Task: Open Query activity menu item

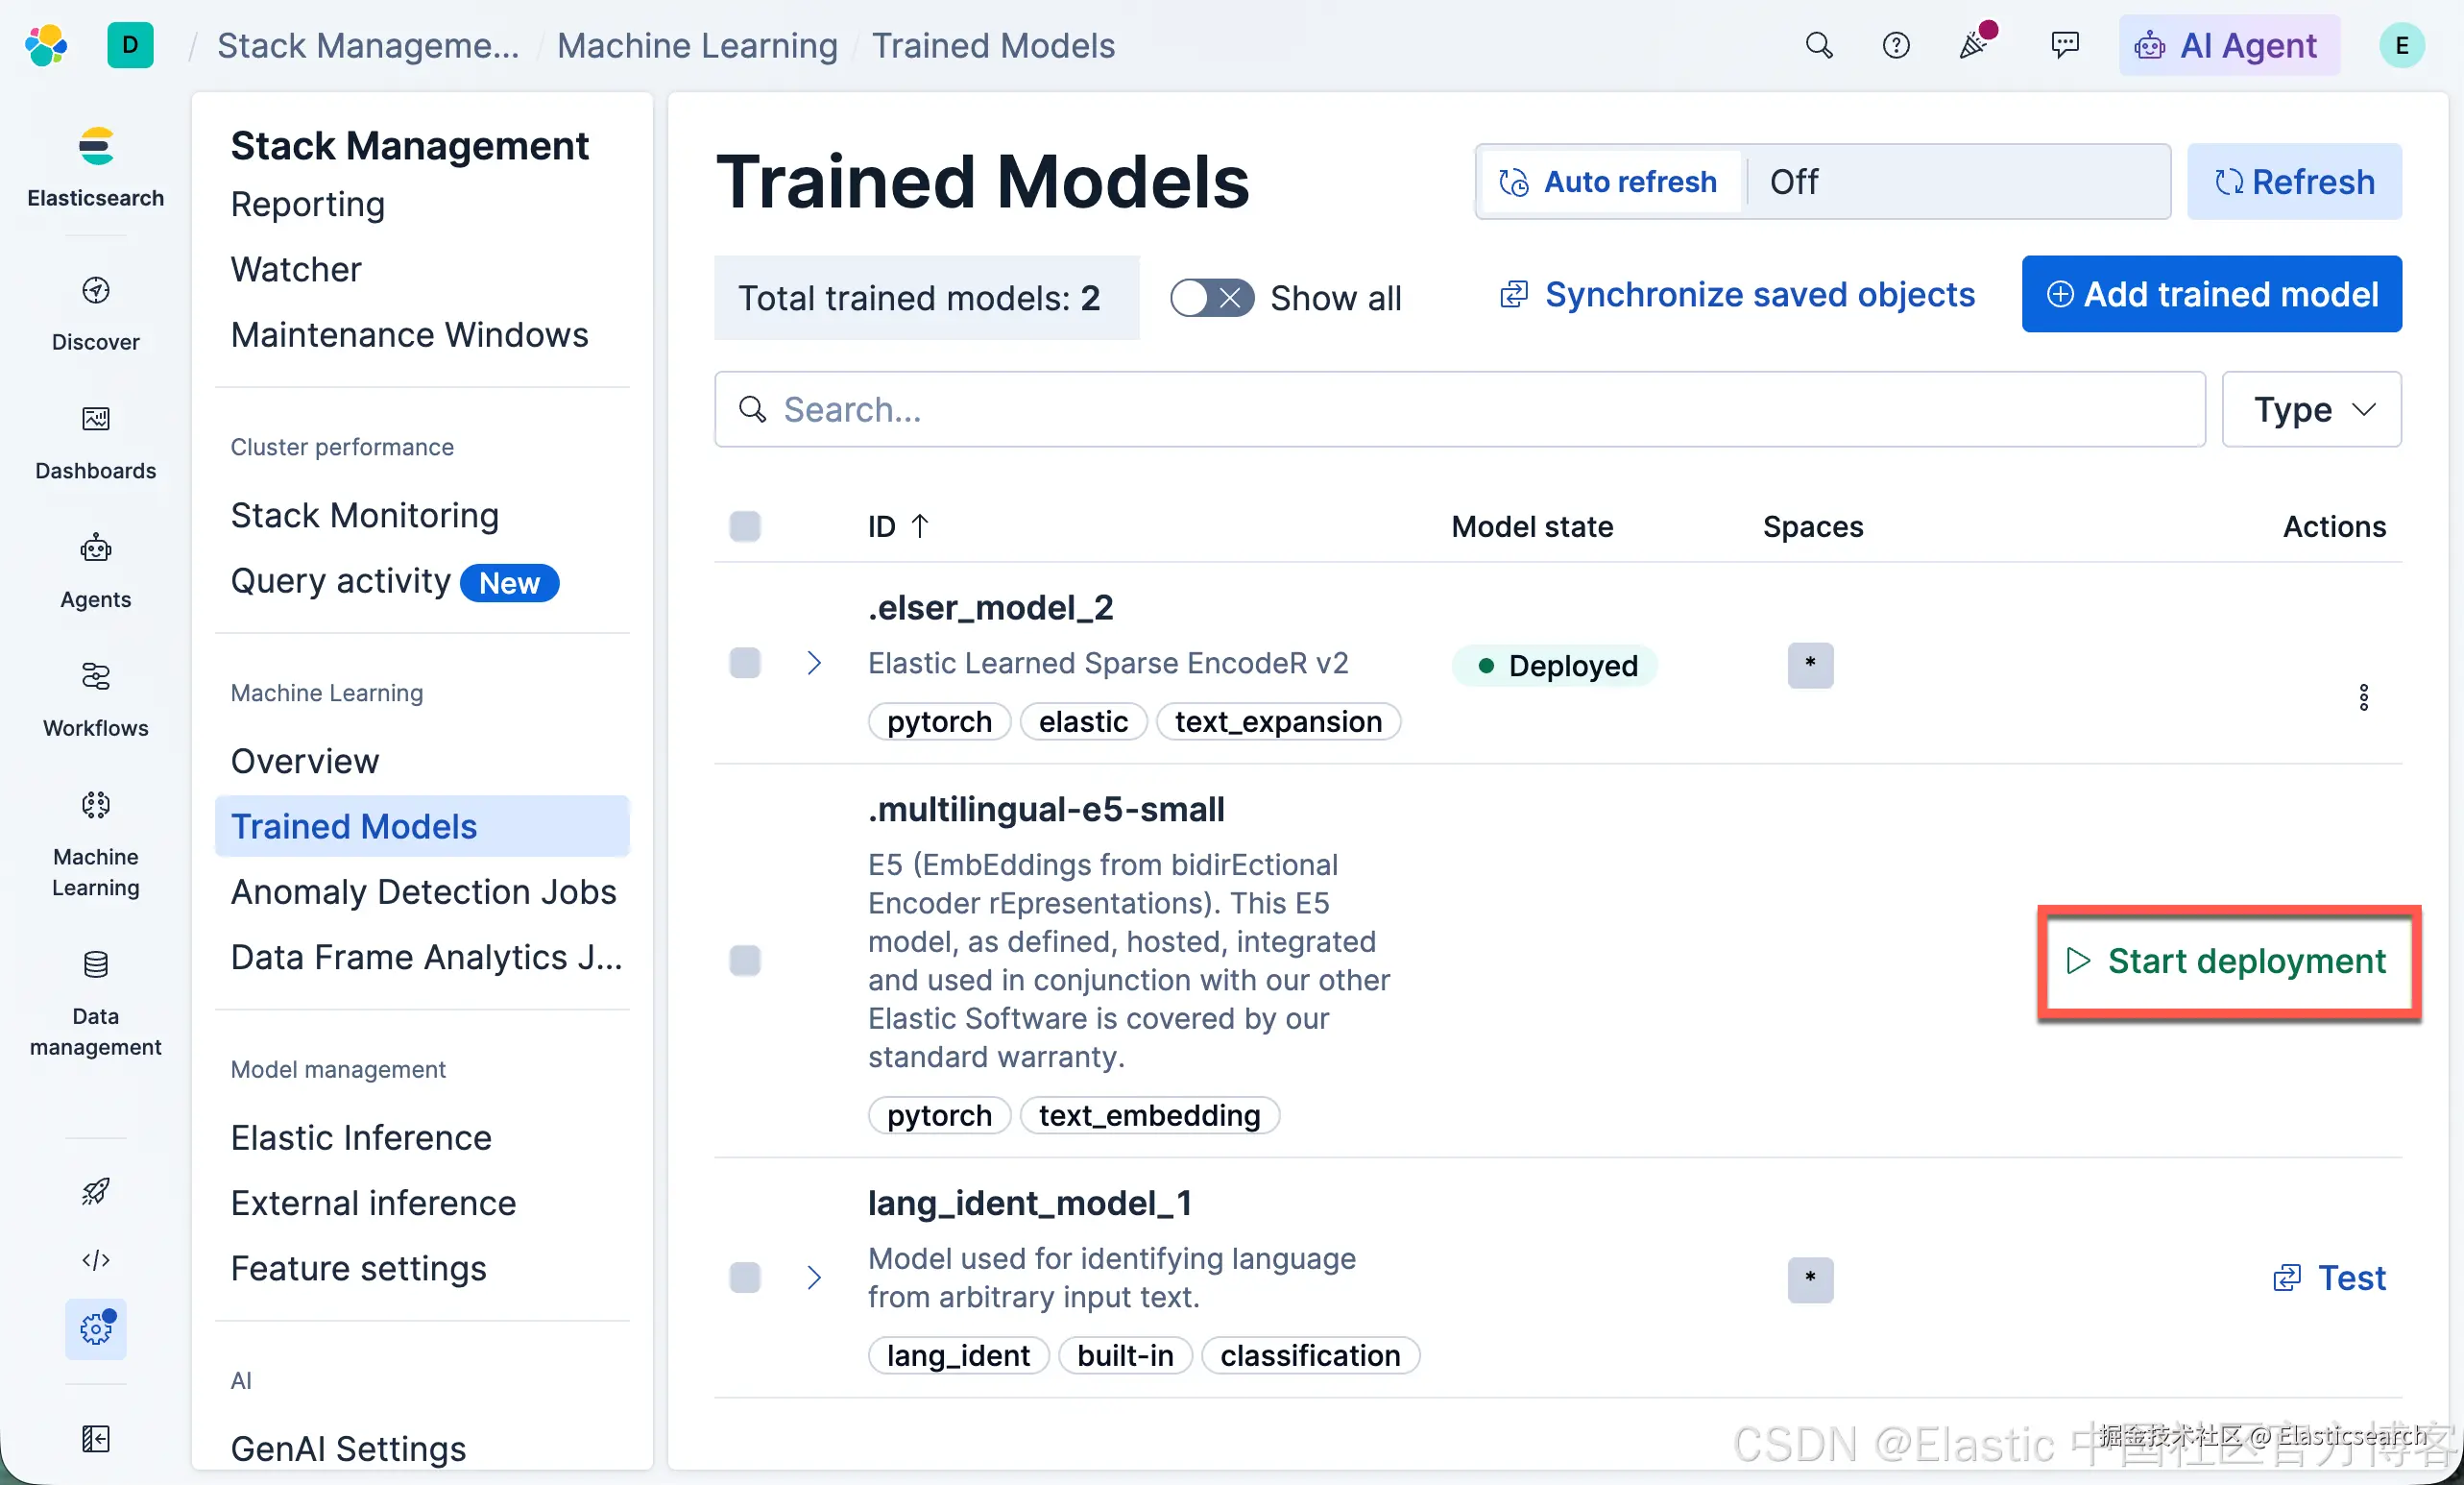Action: (x=341, y=581)
